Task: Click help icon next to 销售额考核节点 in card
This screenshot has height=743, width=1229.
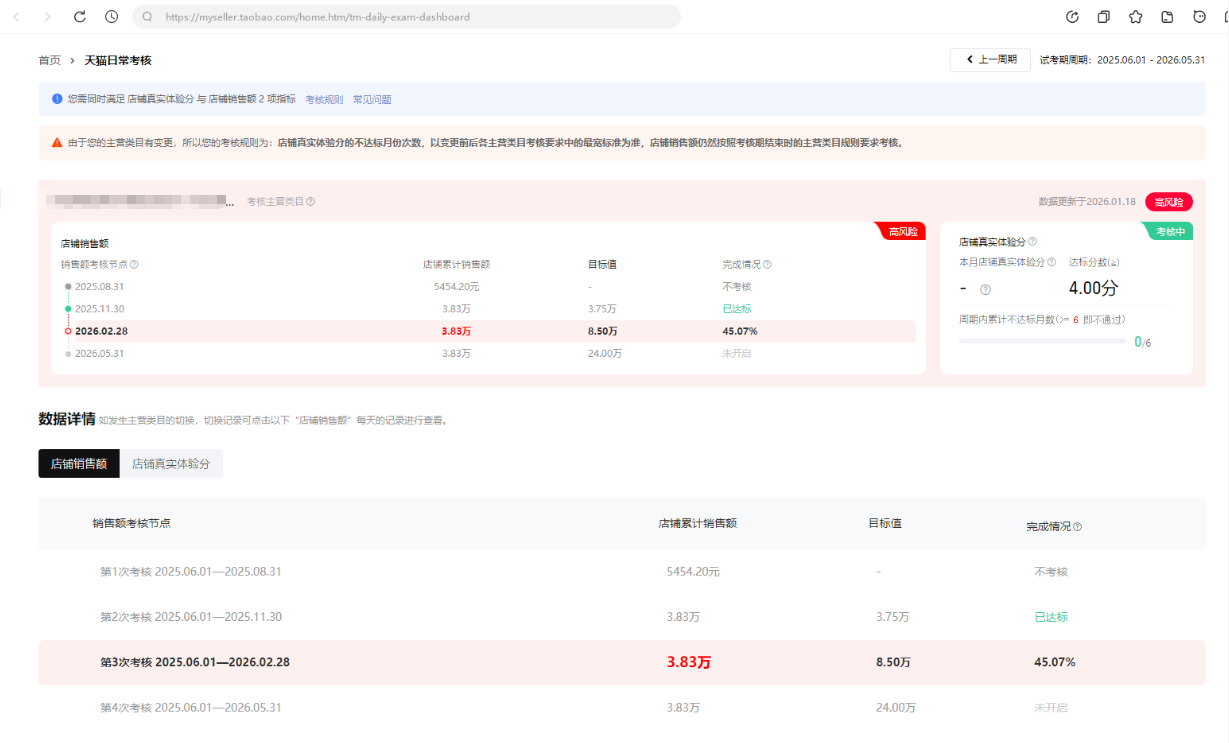Action: pyautogui.click(x=134, y=265)
